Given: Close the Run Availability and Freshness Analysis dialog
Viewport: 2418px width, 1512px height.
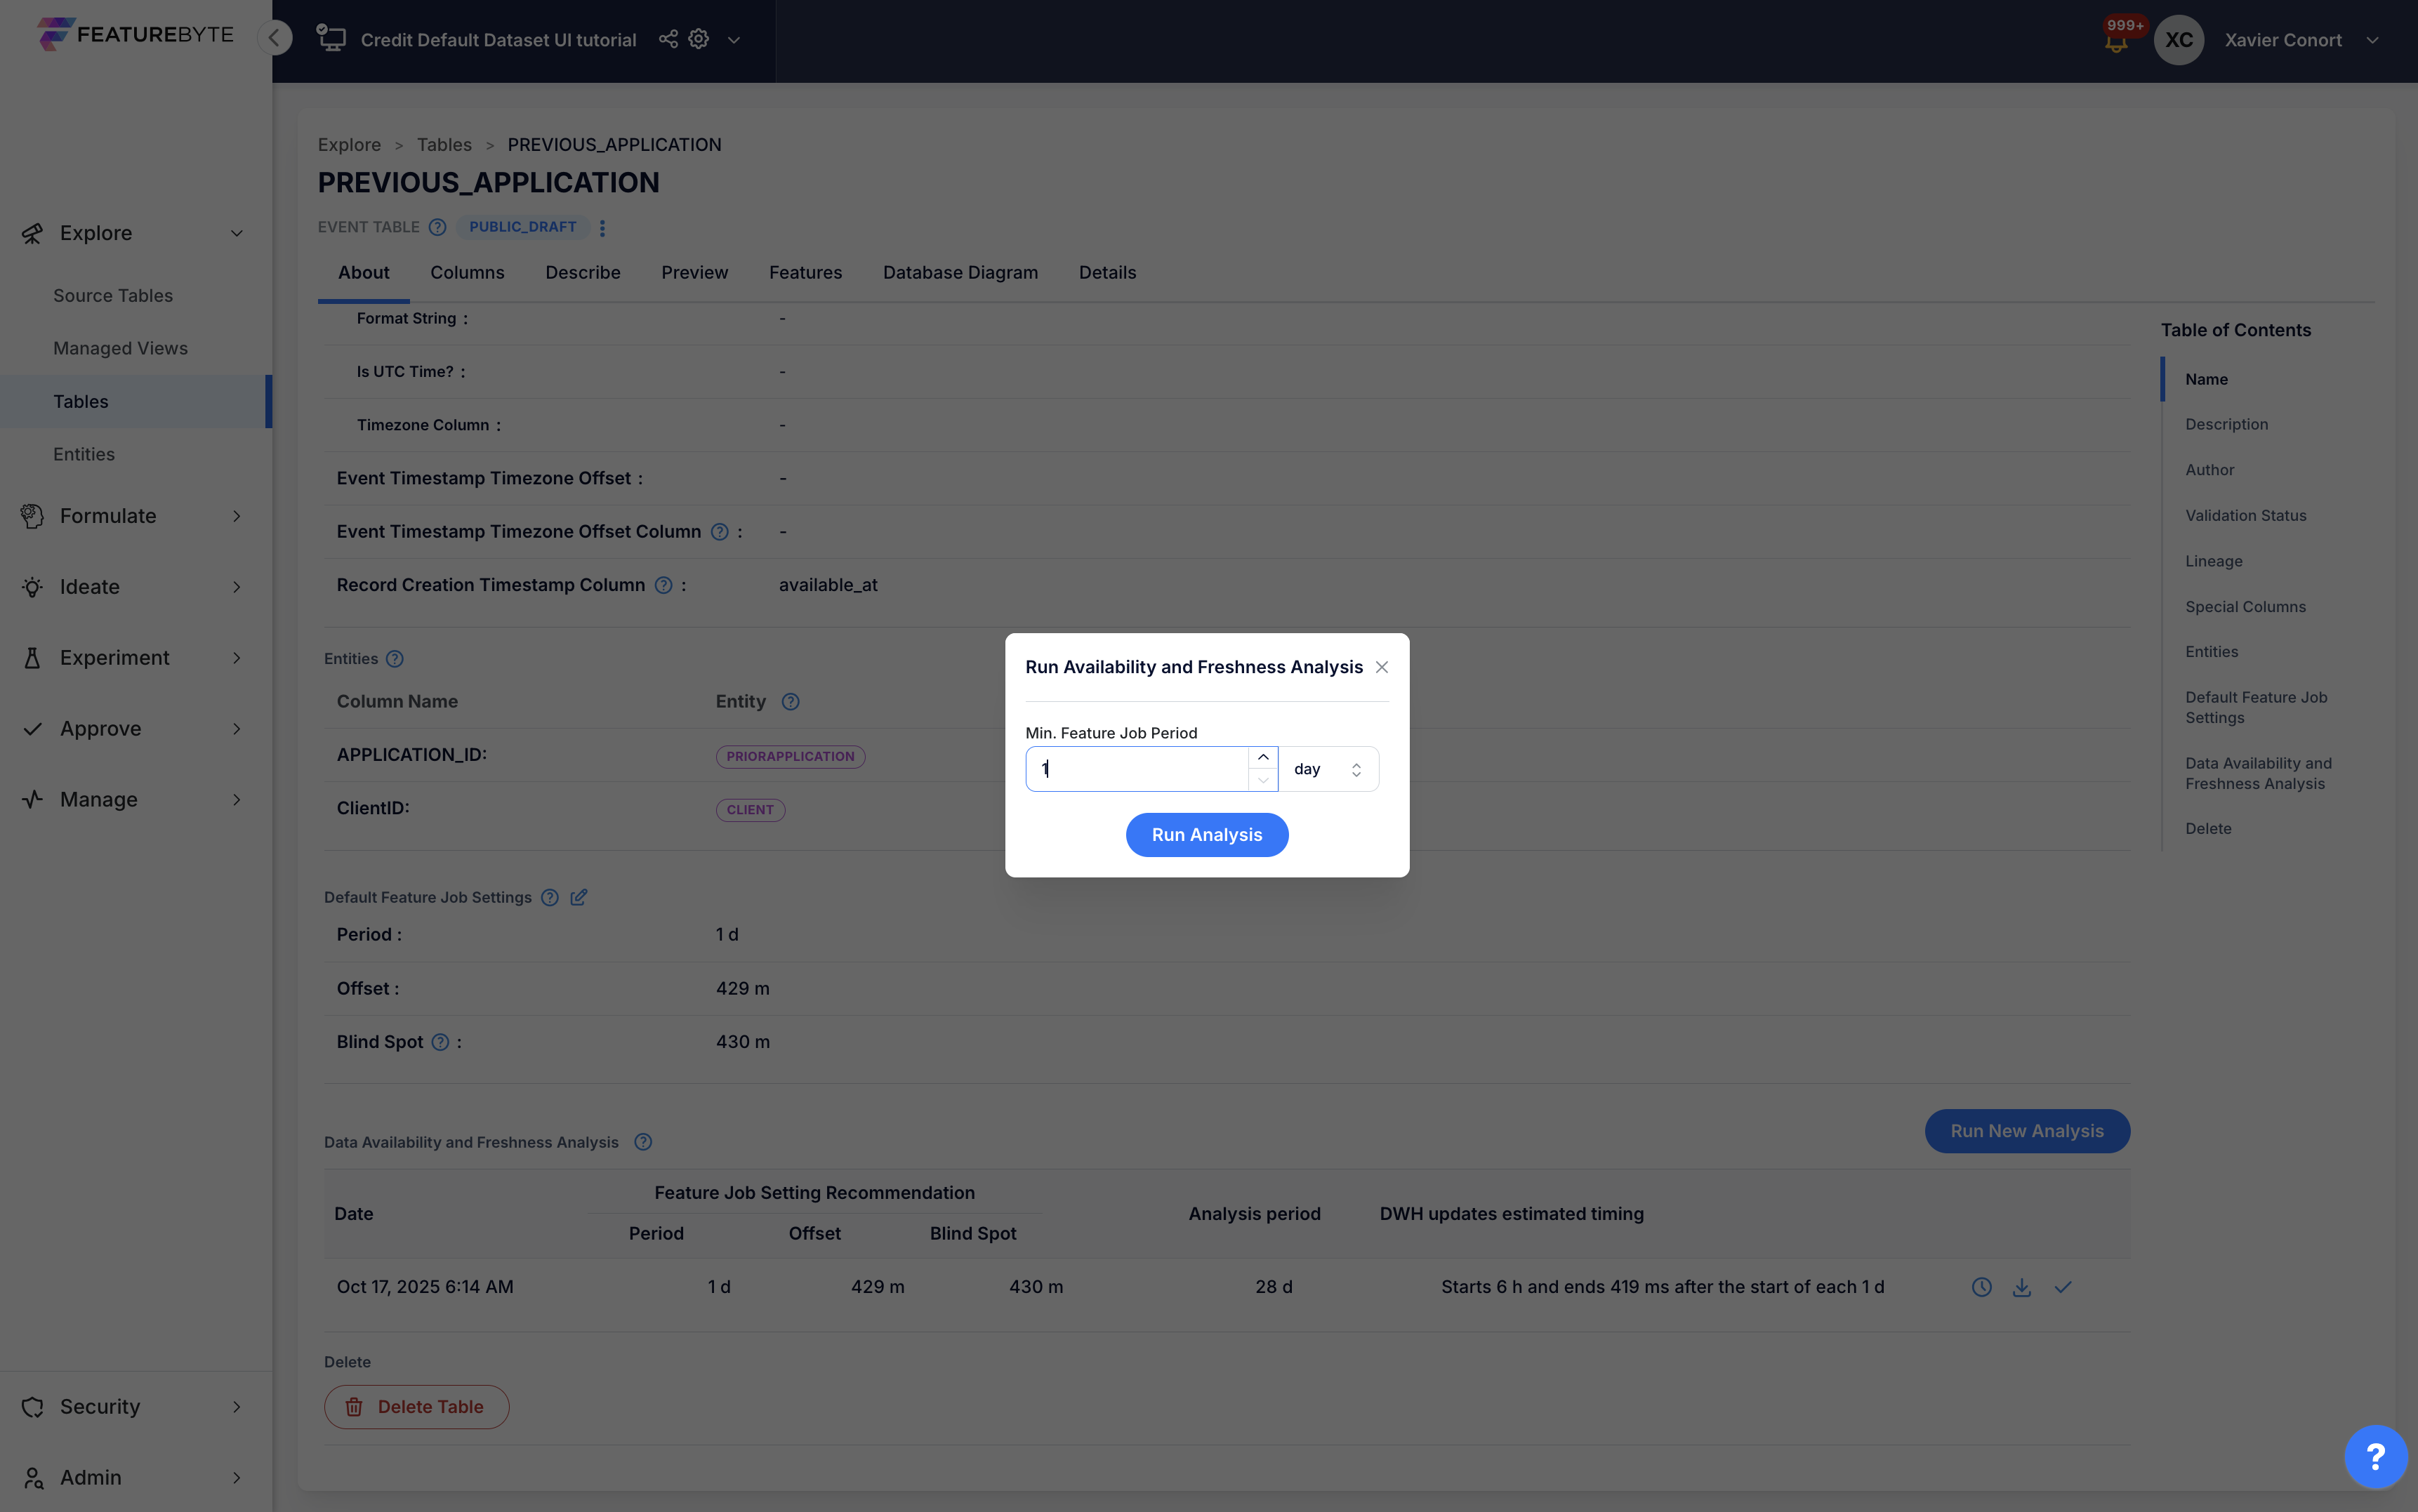Looking at the screenshot, I should [1381, 667].
